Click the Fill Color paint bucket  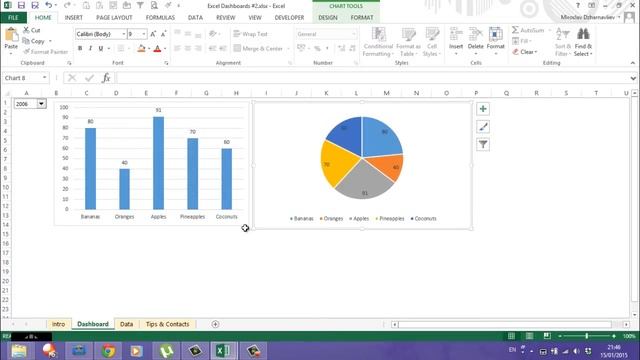[141, 49]
